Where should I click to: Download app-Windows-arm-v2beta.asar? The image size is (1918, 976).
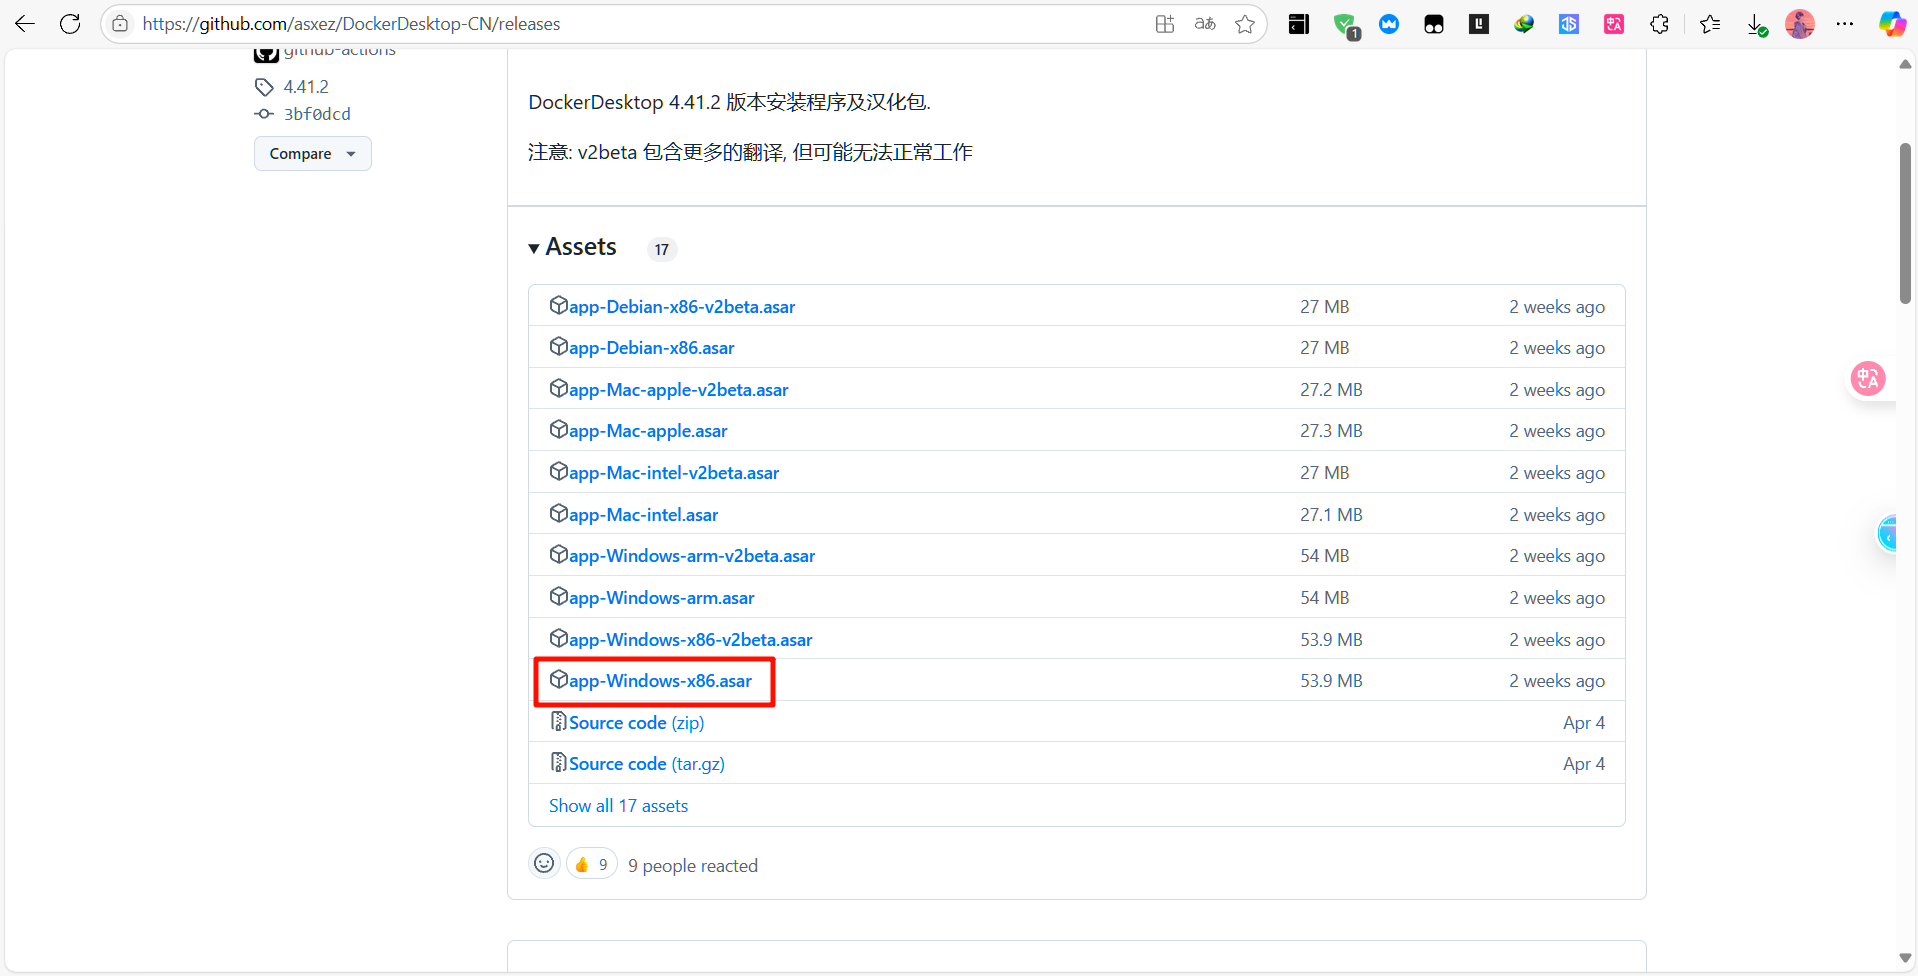click(692, 555)
